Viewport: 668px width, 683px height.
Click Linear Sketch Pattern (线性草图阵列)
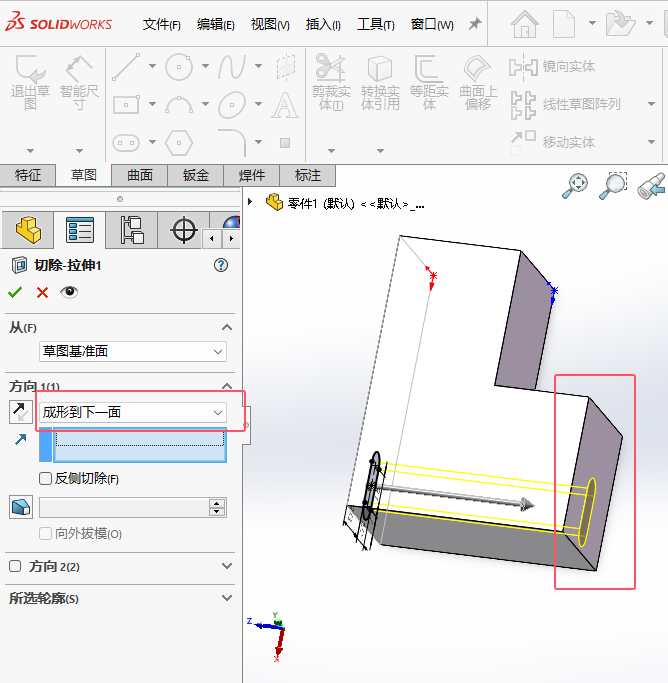(x=565, y=105)
